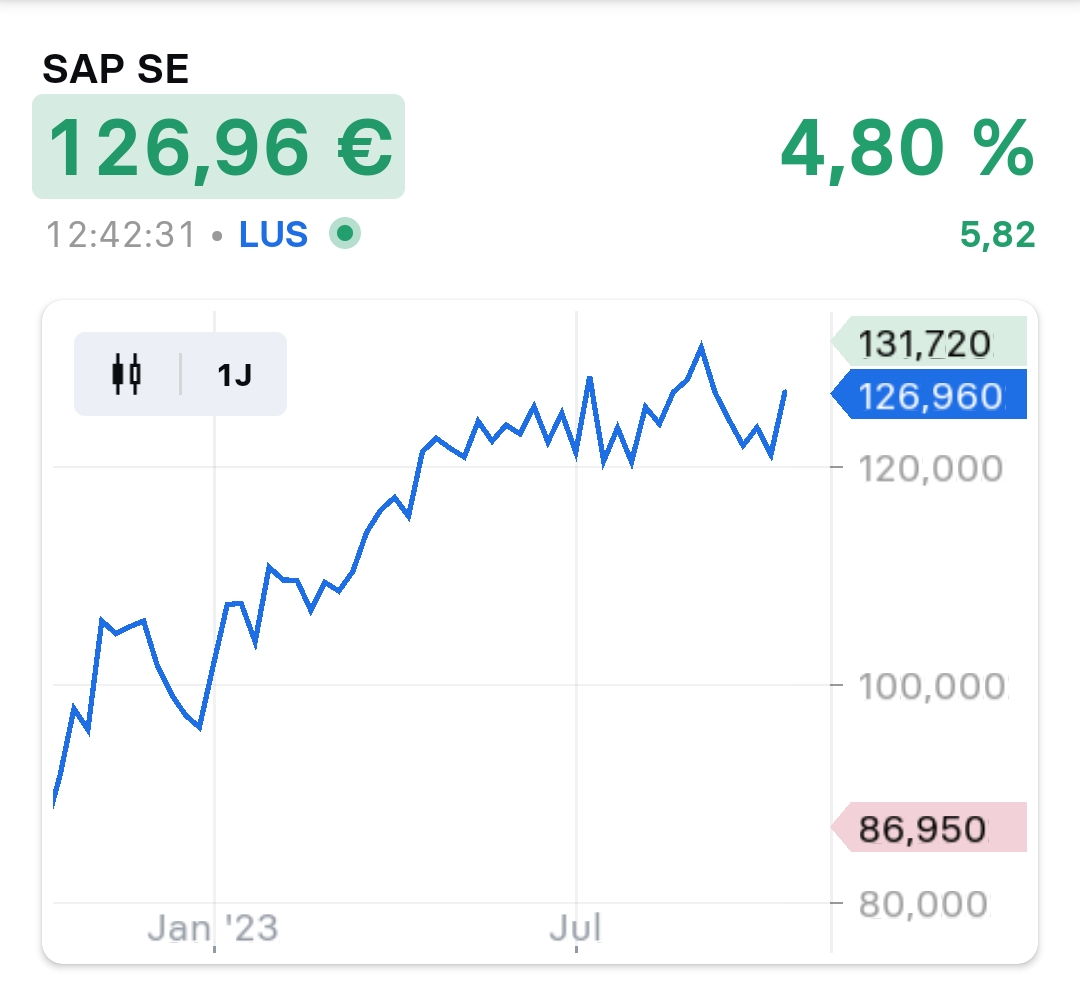
Task: Click the LUS exchange link
Action: pyautogui.click(x=273, y=235)
